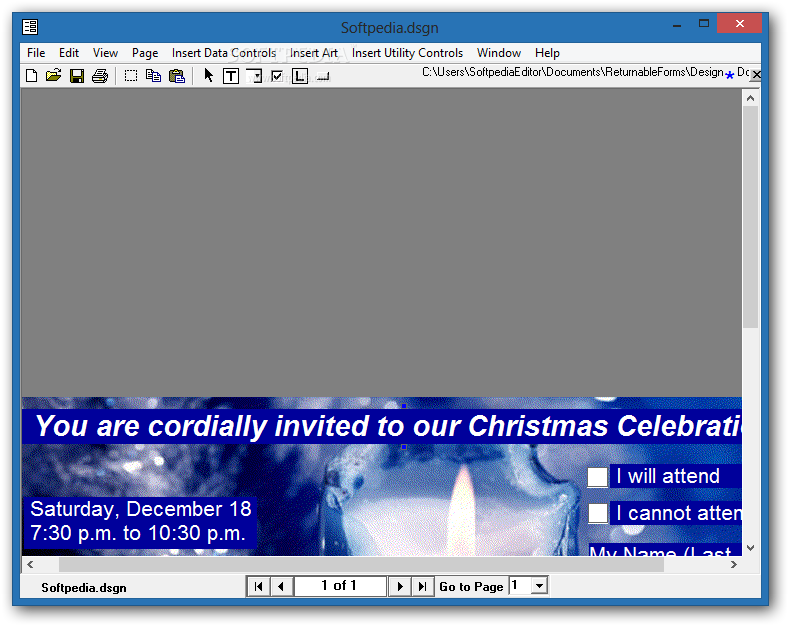Insert a button control from toolbar
Viewport: 789px width, 626px height.
[x=323, y=76]
